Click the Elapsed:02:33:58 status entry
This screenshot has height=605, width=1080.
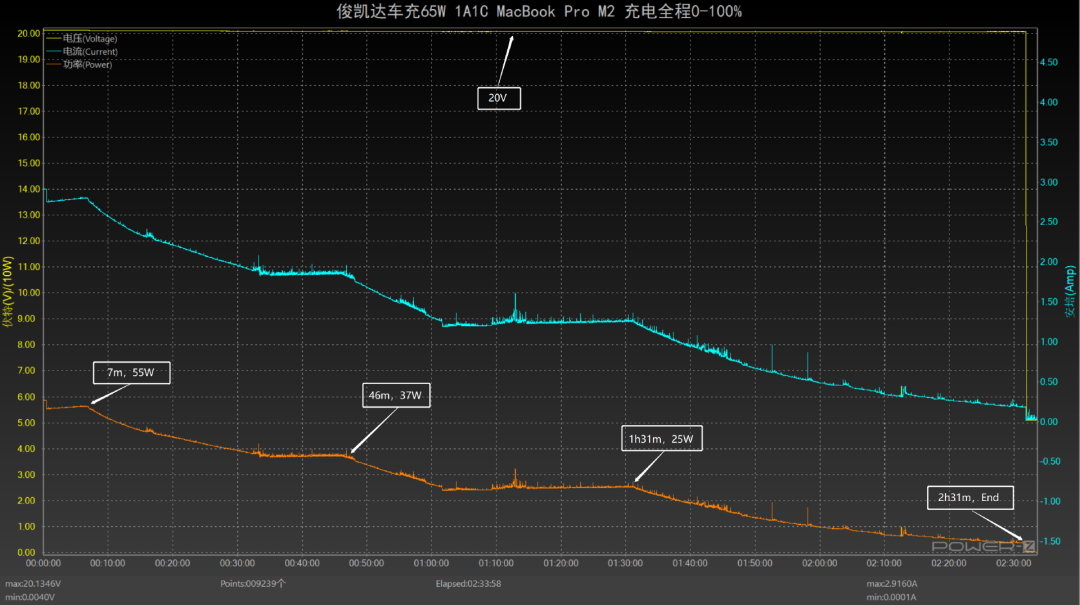click(x=468, y=584)
